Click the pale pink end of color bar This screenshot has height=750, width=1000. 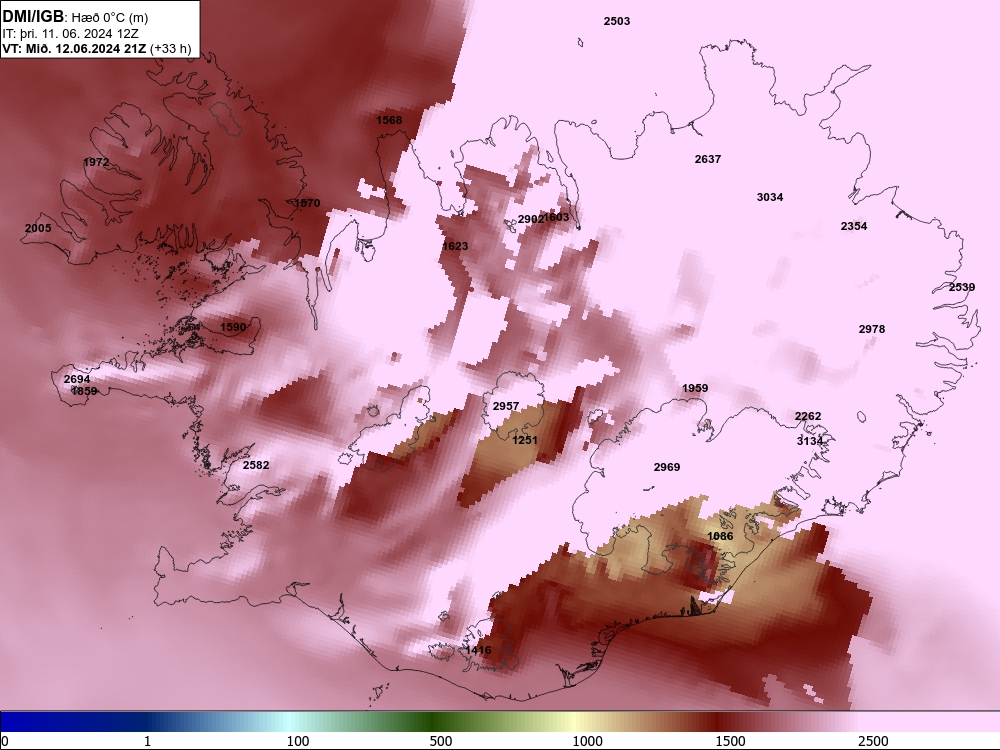tap(931, 722)
